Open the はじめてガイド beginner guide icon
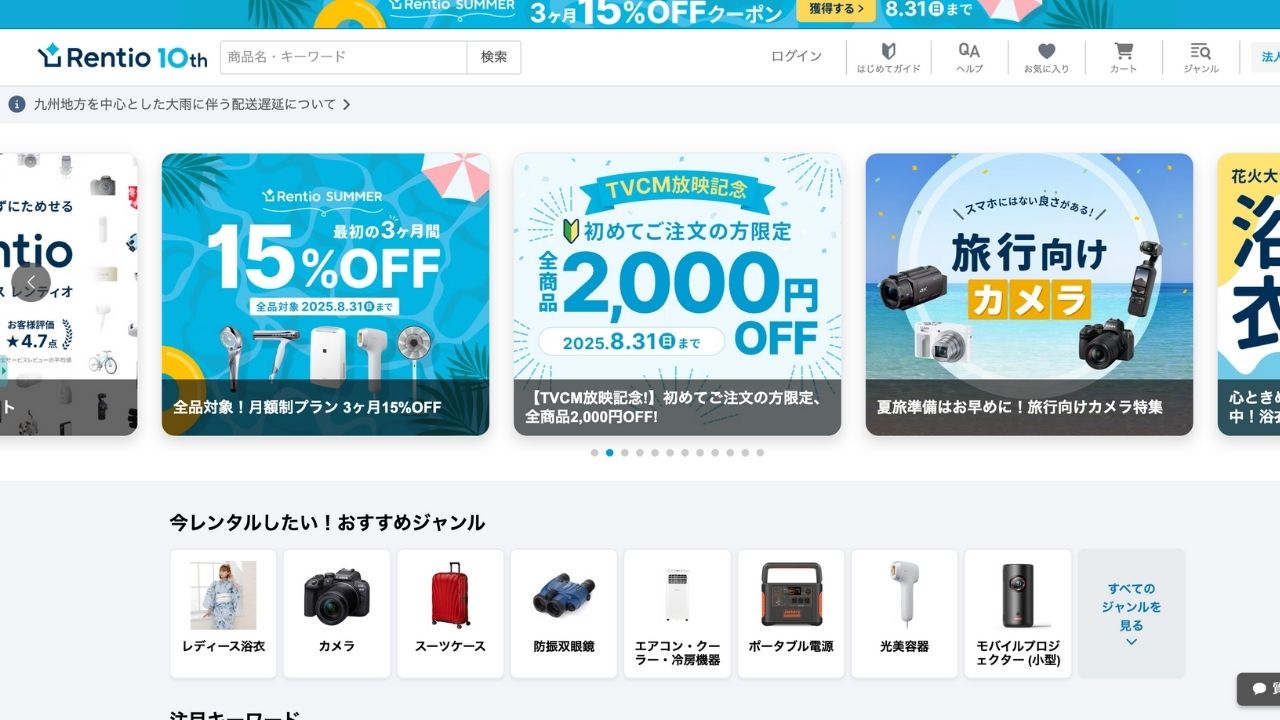This screenshot has height=720, width=1280. click(888, 58)
